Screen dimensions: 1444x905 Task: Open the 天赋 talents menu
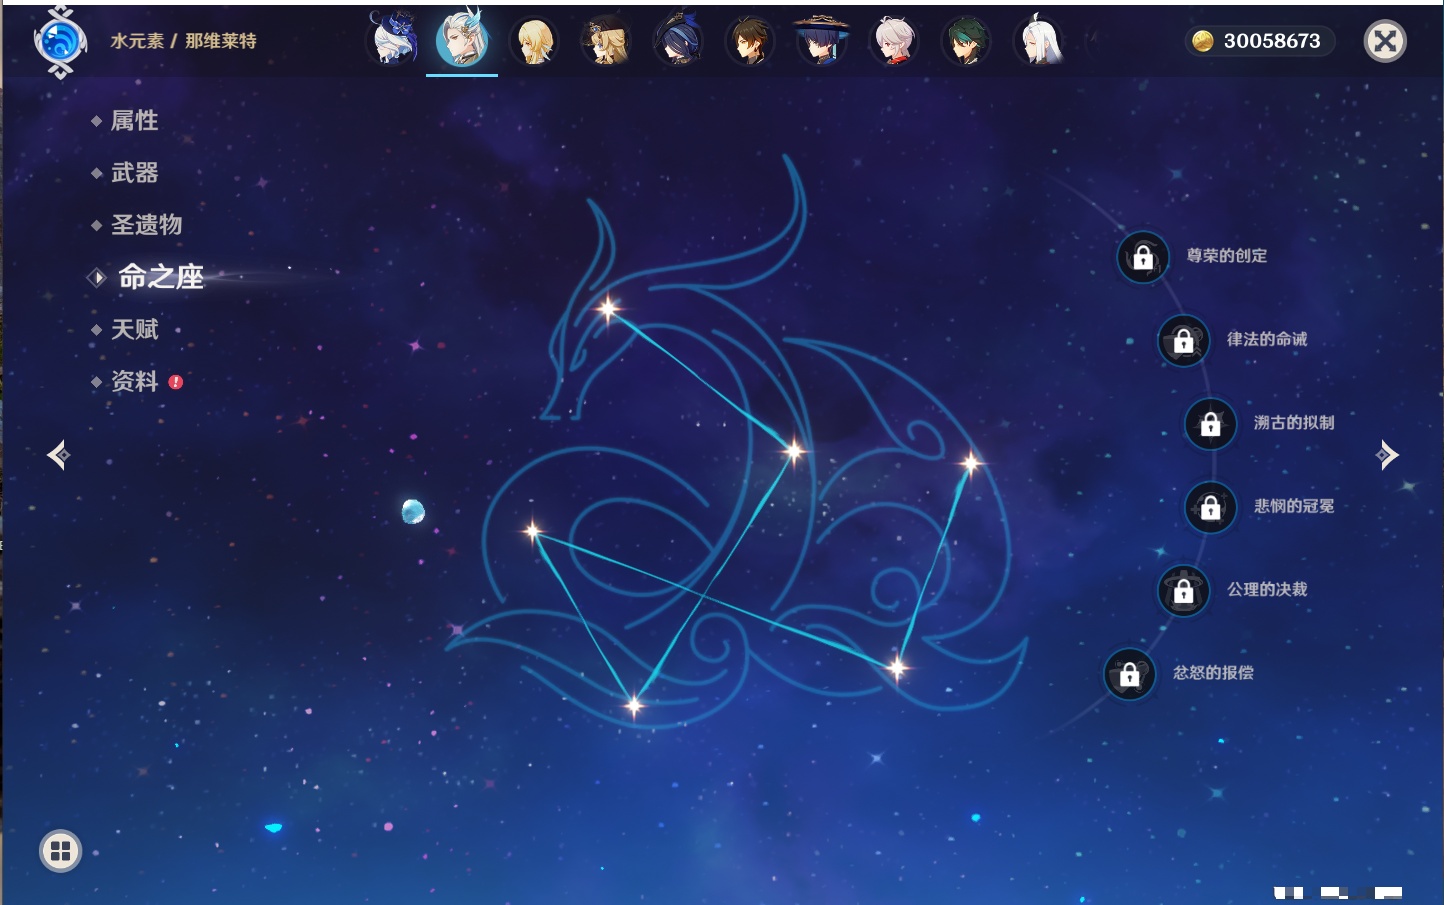[134, 329]
